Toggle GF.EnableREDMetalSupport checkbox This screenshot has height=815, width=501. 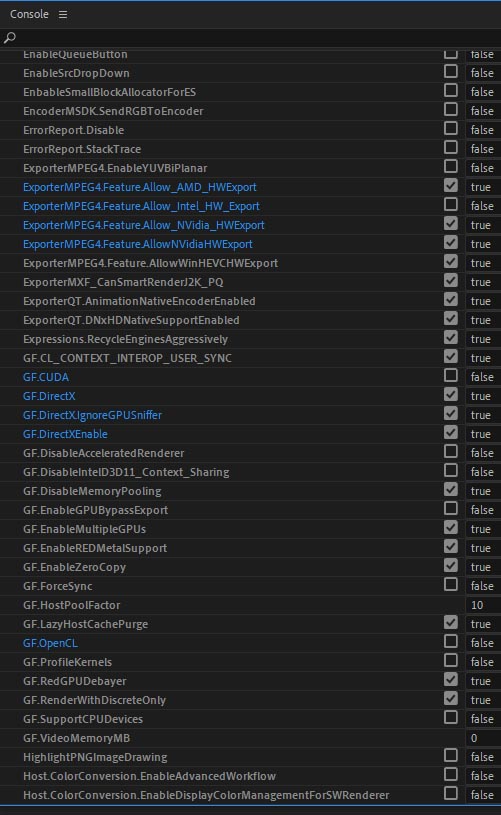click(x=451, y=547)
